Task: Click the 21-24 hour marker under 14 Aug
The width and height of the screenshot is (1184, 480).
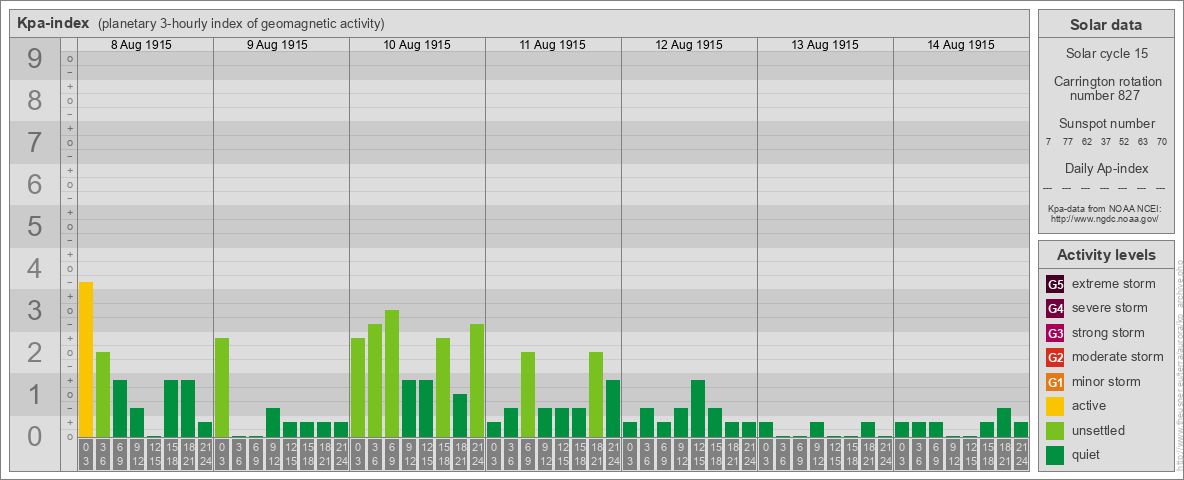Action: pyautogui.click(x=1021, y=455)
